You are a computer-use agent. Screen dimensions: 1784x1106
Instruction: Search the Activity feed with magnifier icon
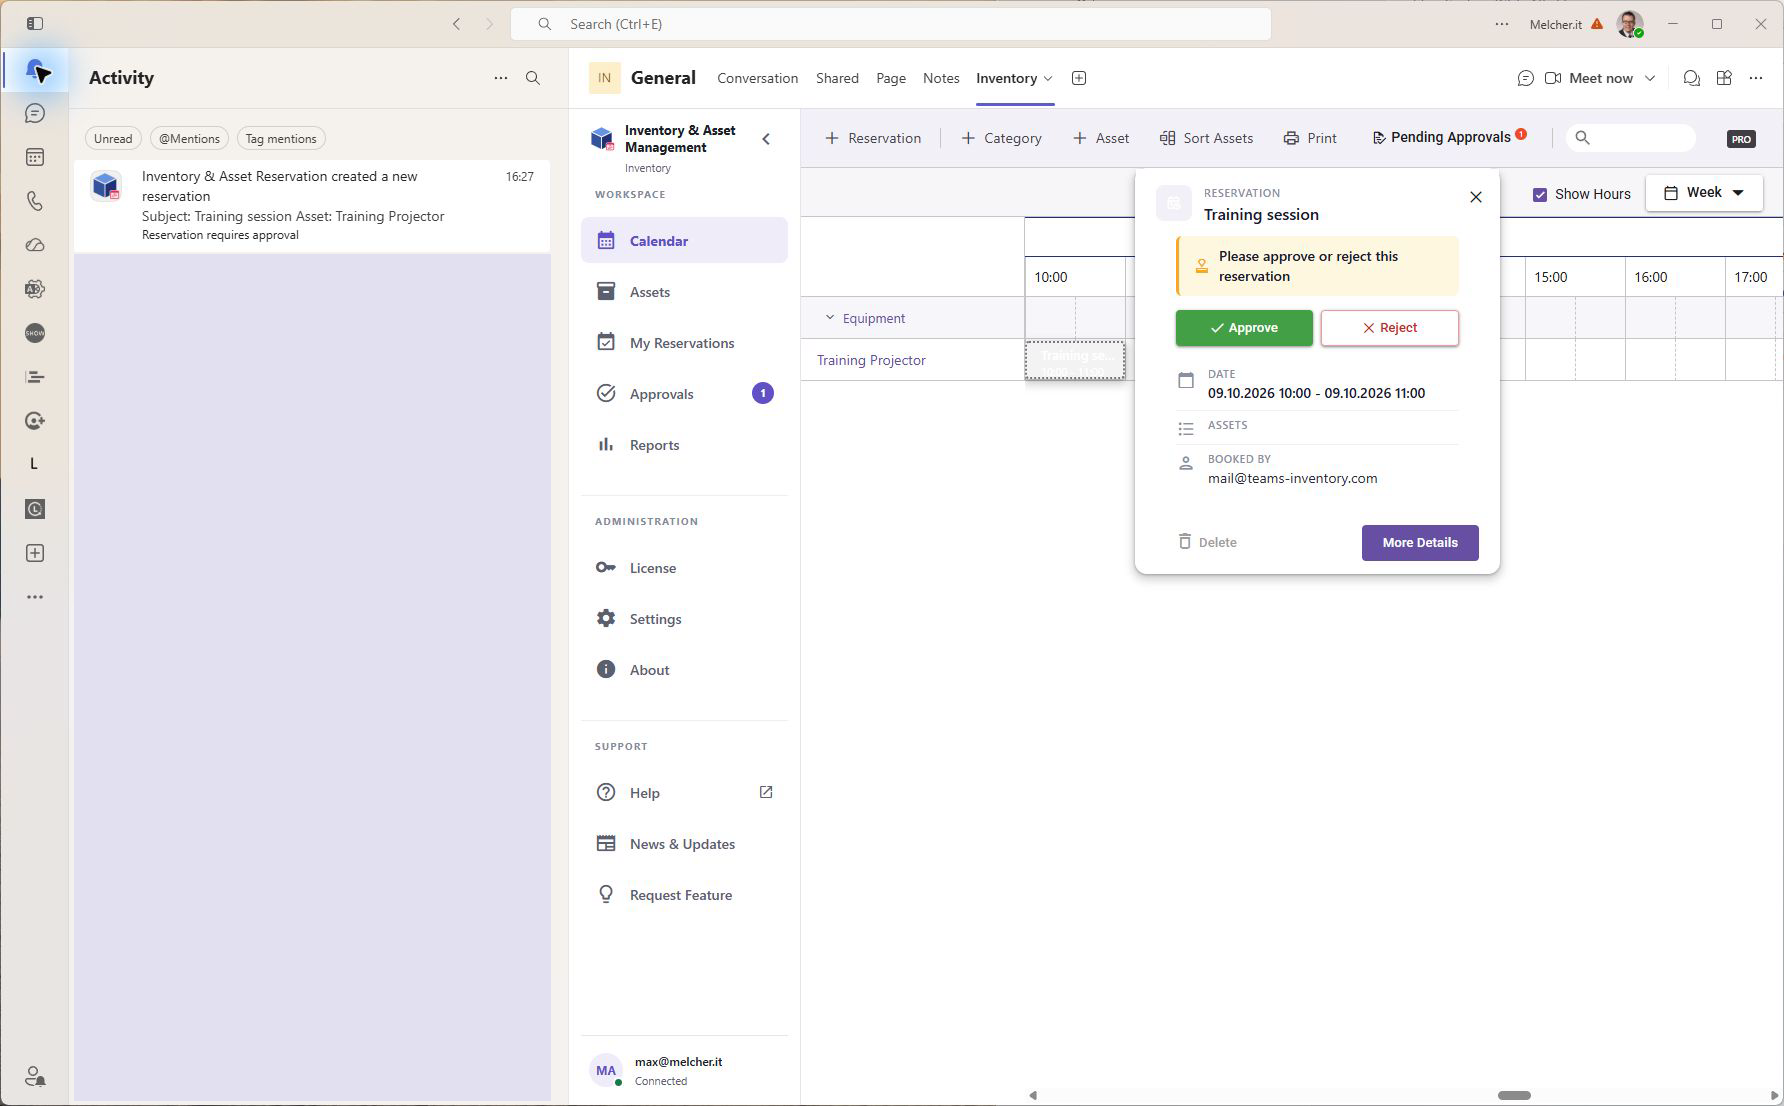(533, 78)
